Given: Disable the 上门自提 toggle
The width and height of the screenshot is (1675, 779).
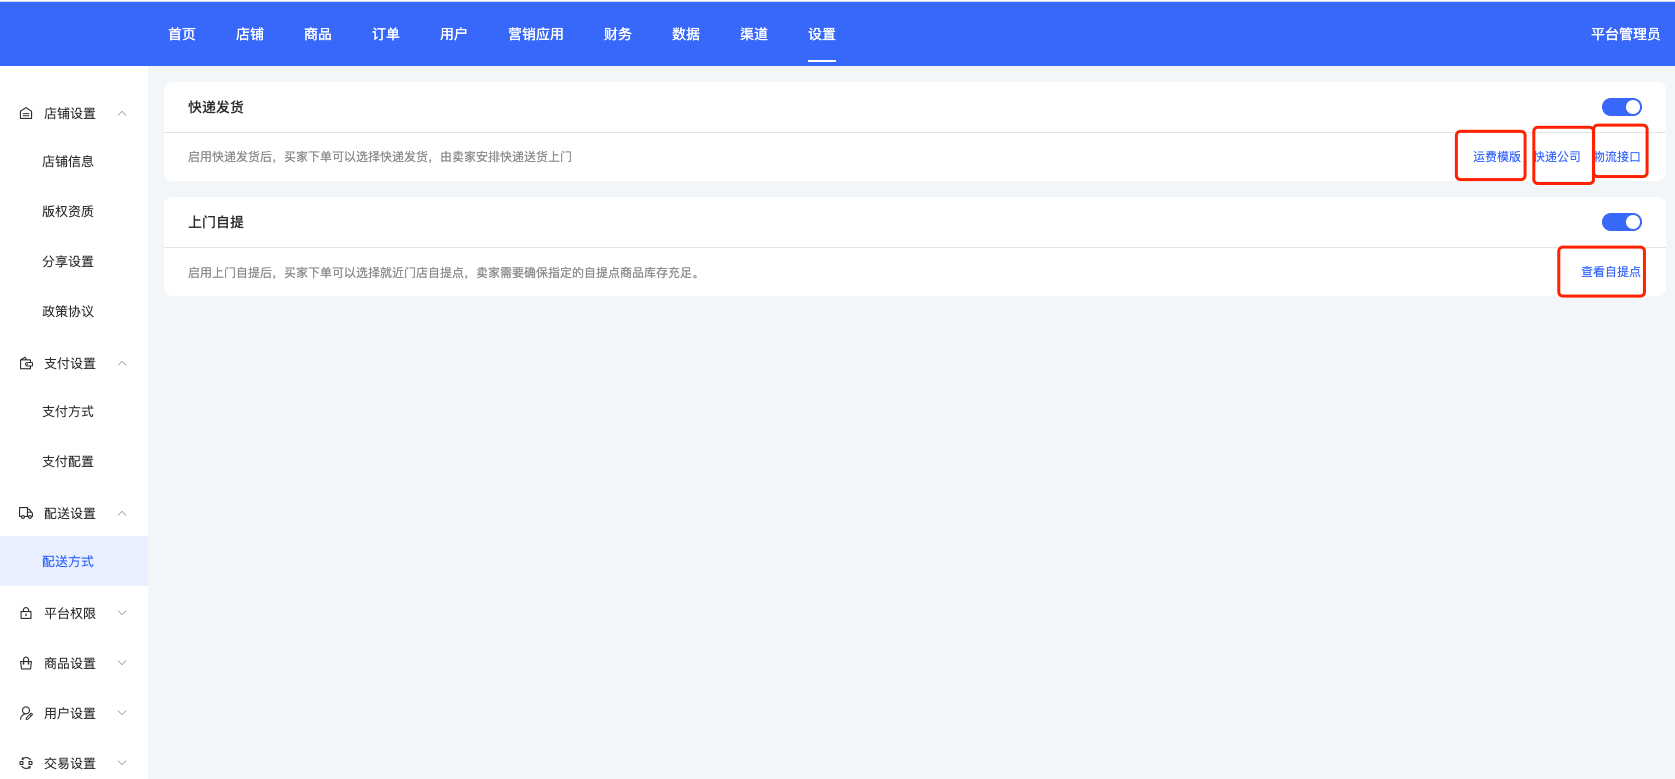Looking at the screenshot, I should (x=1621, y=222).
